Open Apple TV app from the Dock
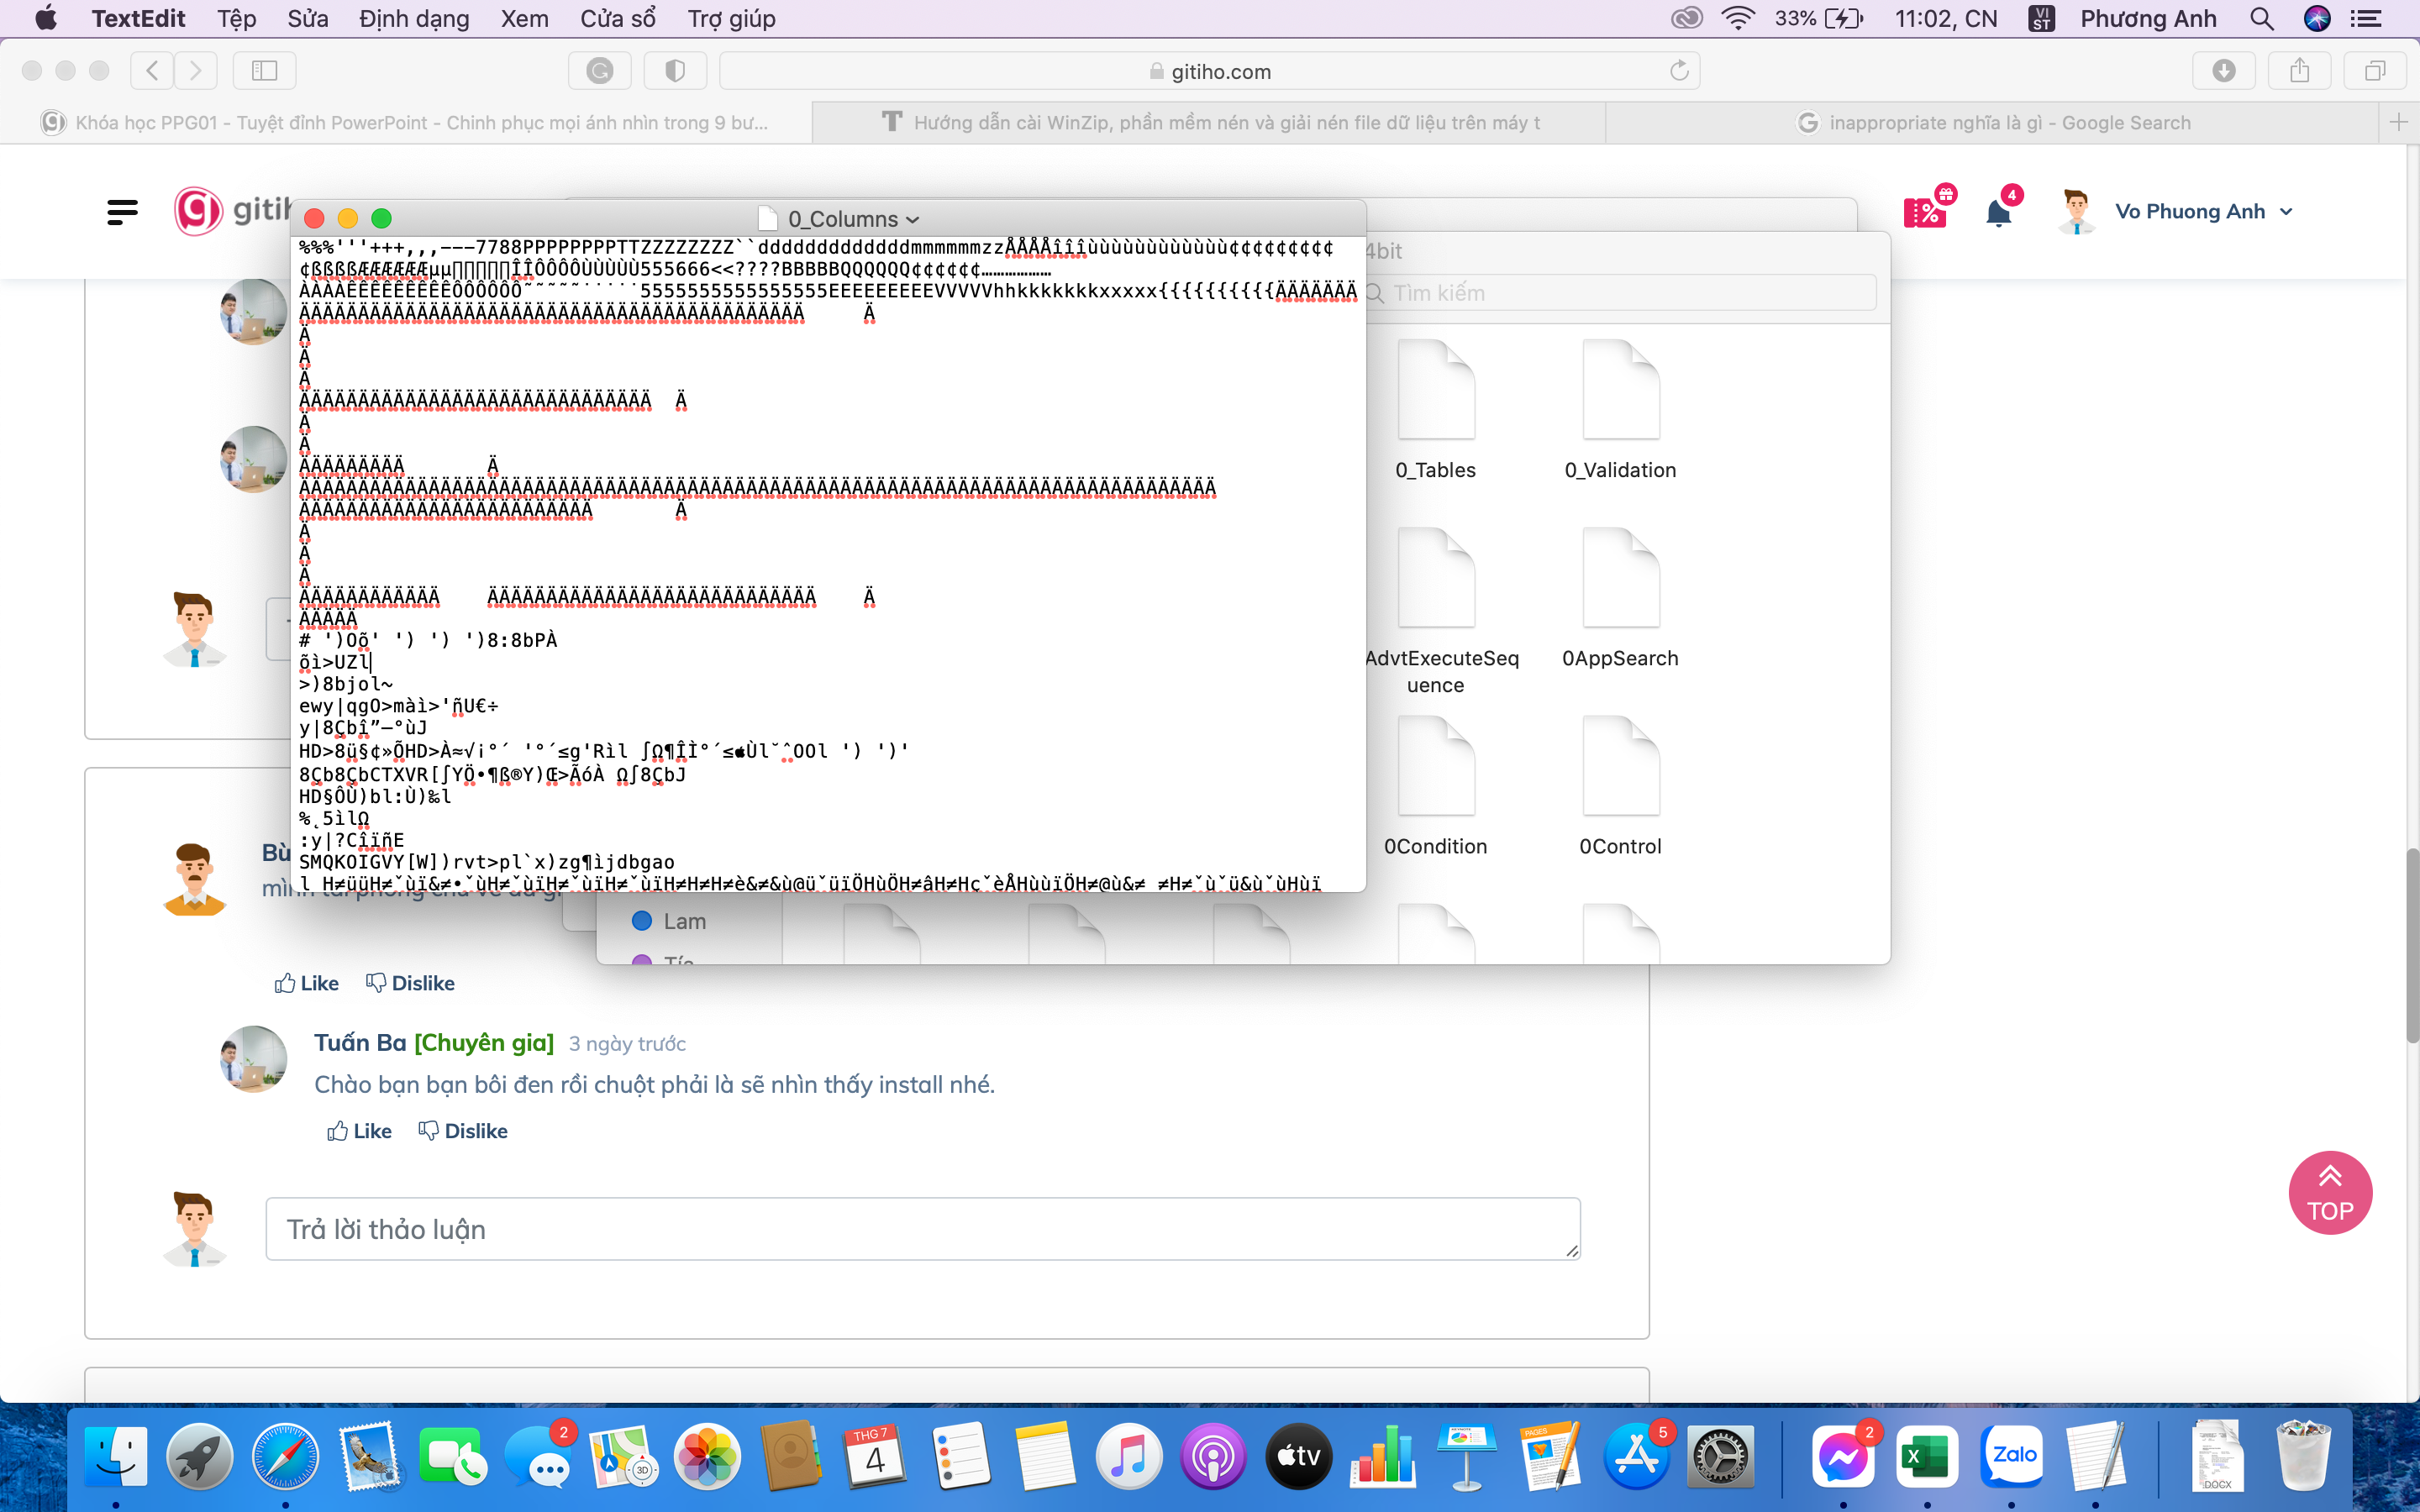Screen dimensions: 2420x1512 1298,1456
